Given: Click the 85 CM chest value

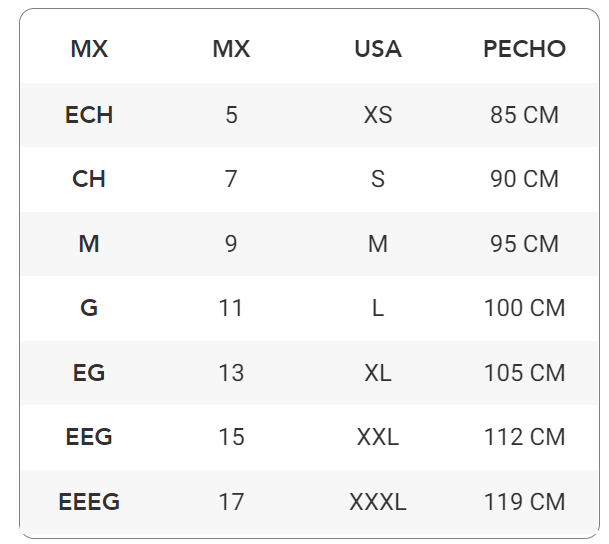Looking at the screenshot, I should tap(524, 115).
